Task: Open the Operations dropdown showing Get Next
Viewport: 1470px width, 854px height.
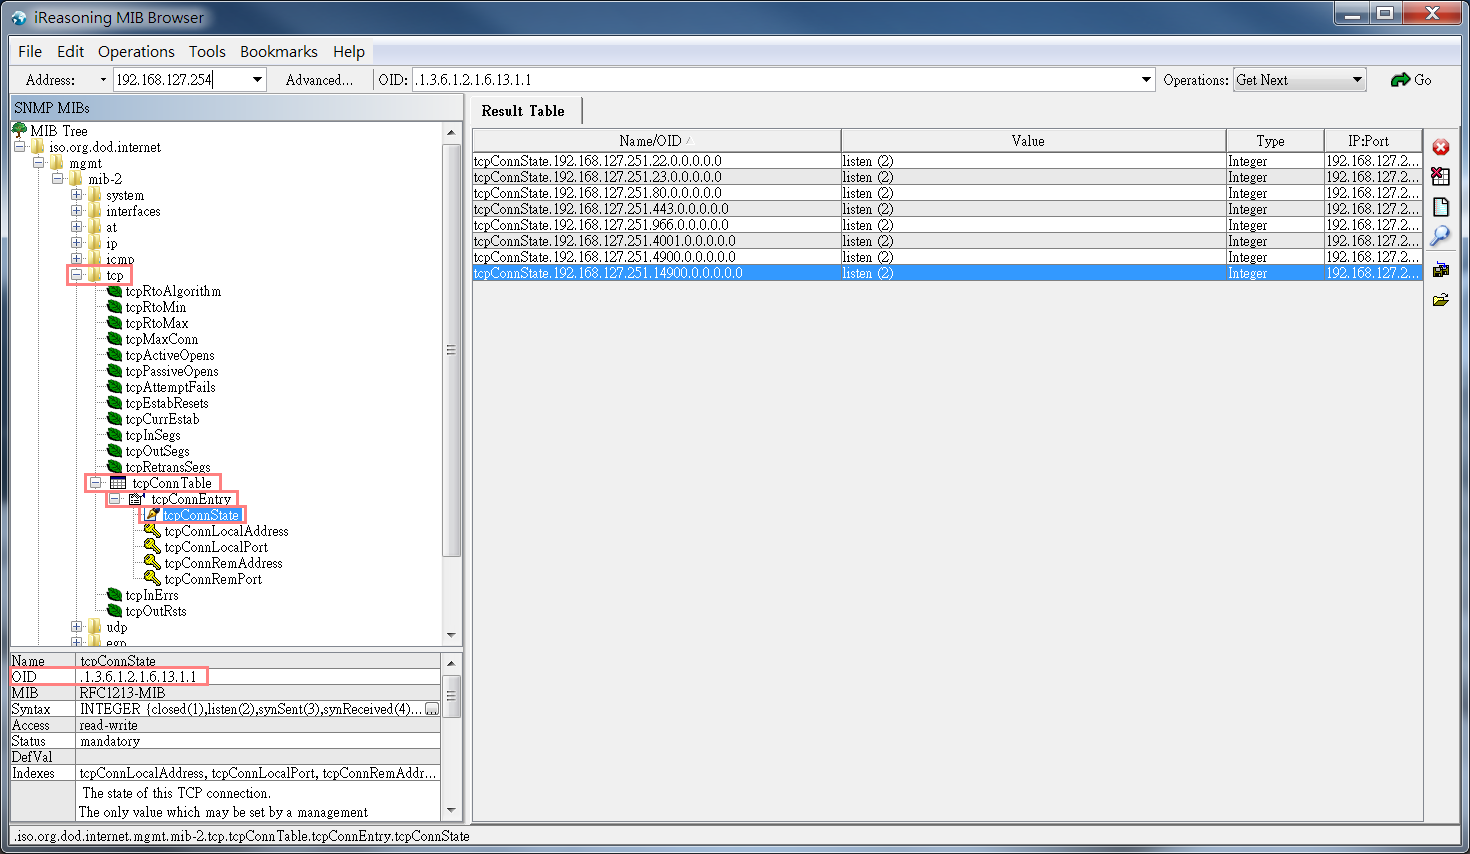Action: pyautogui.click(x=1299, y=79)
